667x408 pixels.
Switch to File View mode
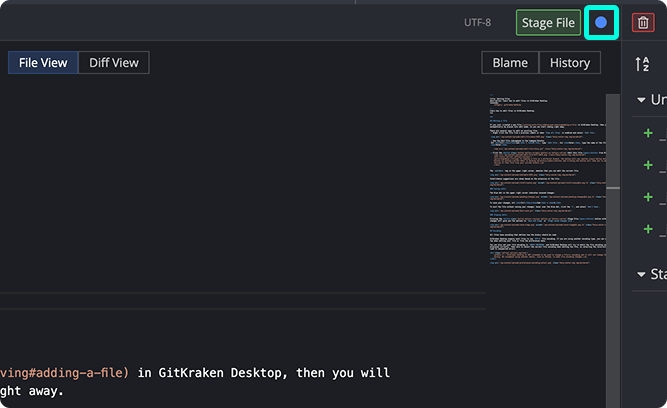[x=43, y=63]
